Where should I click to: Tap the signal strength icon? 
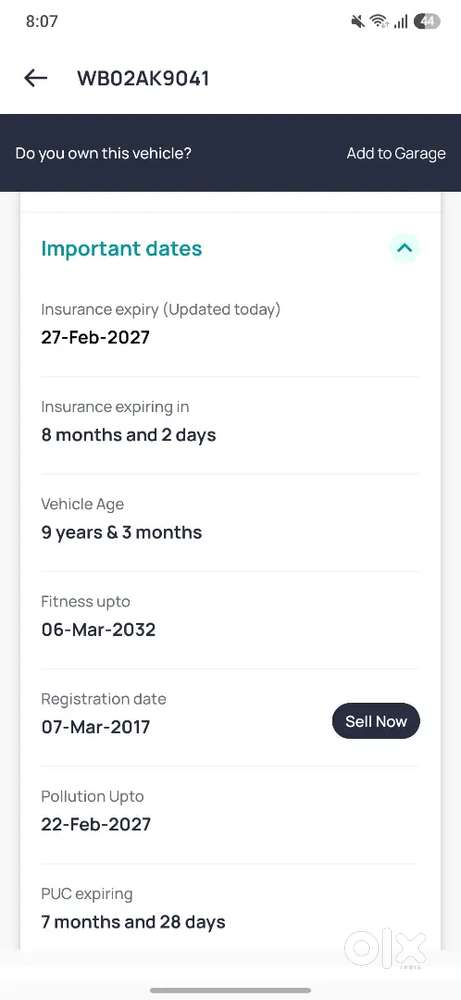pyautogui.click(x=400, y=22)
